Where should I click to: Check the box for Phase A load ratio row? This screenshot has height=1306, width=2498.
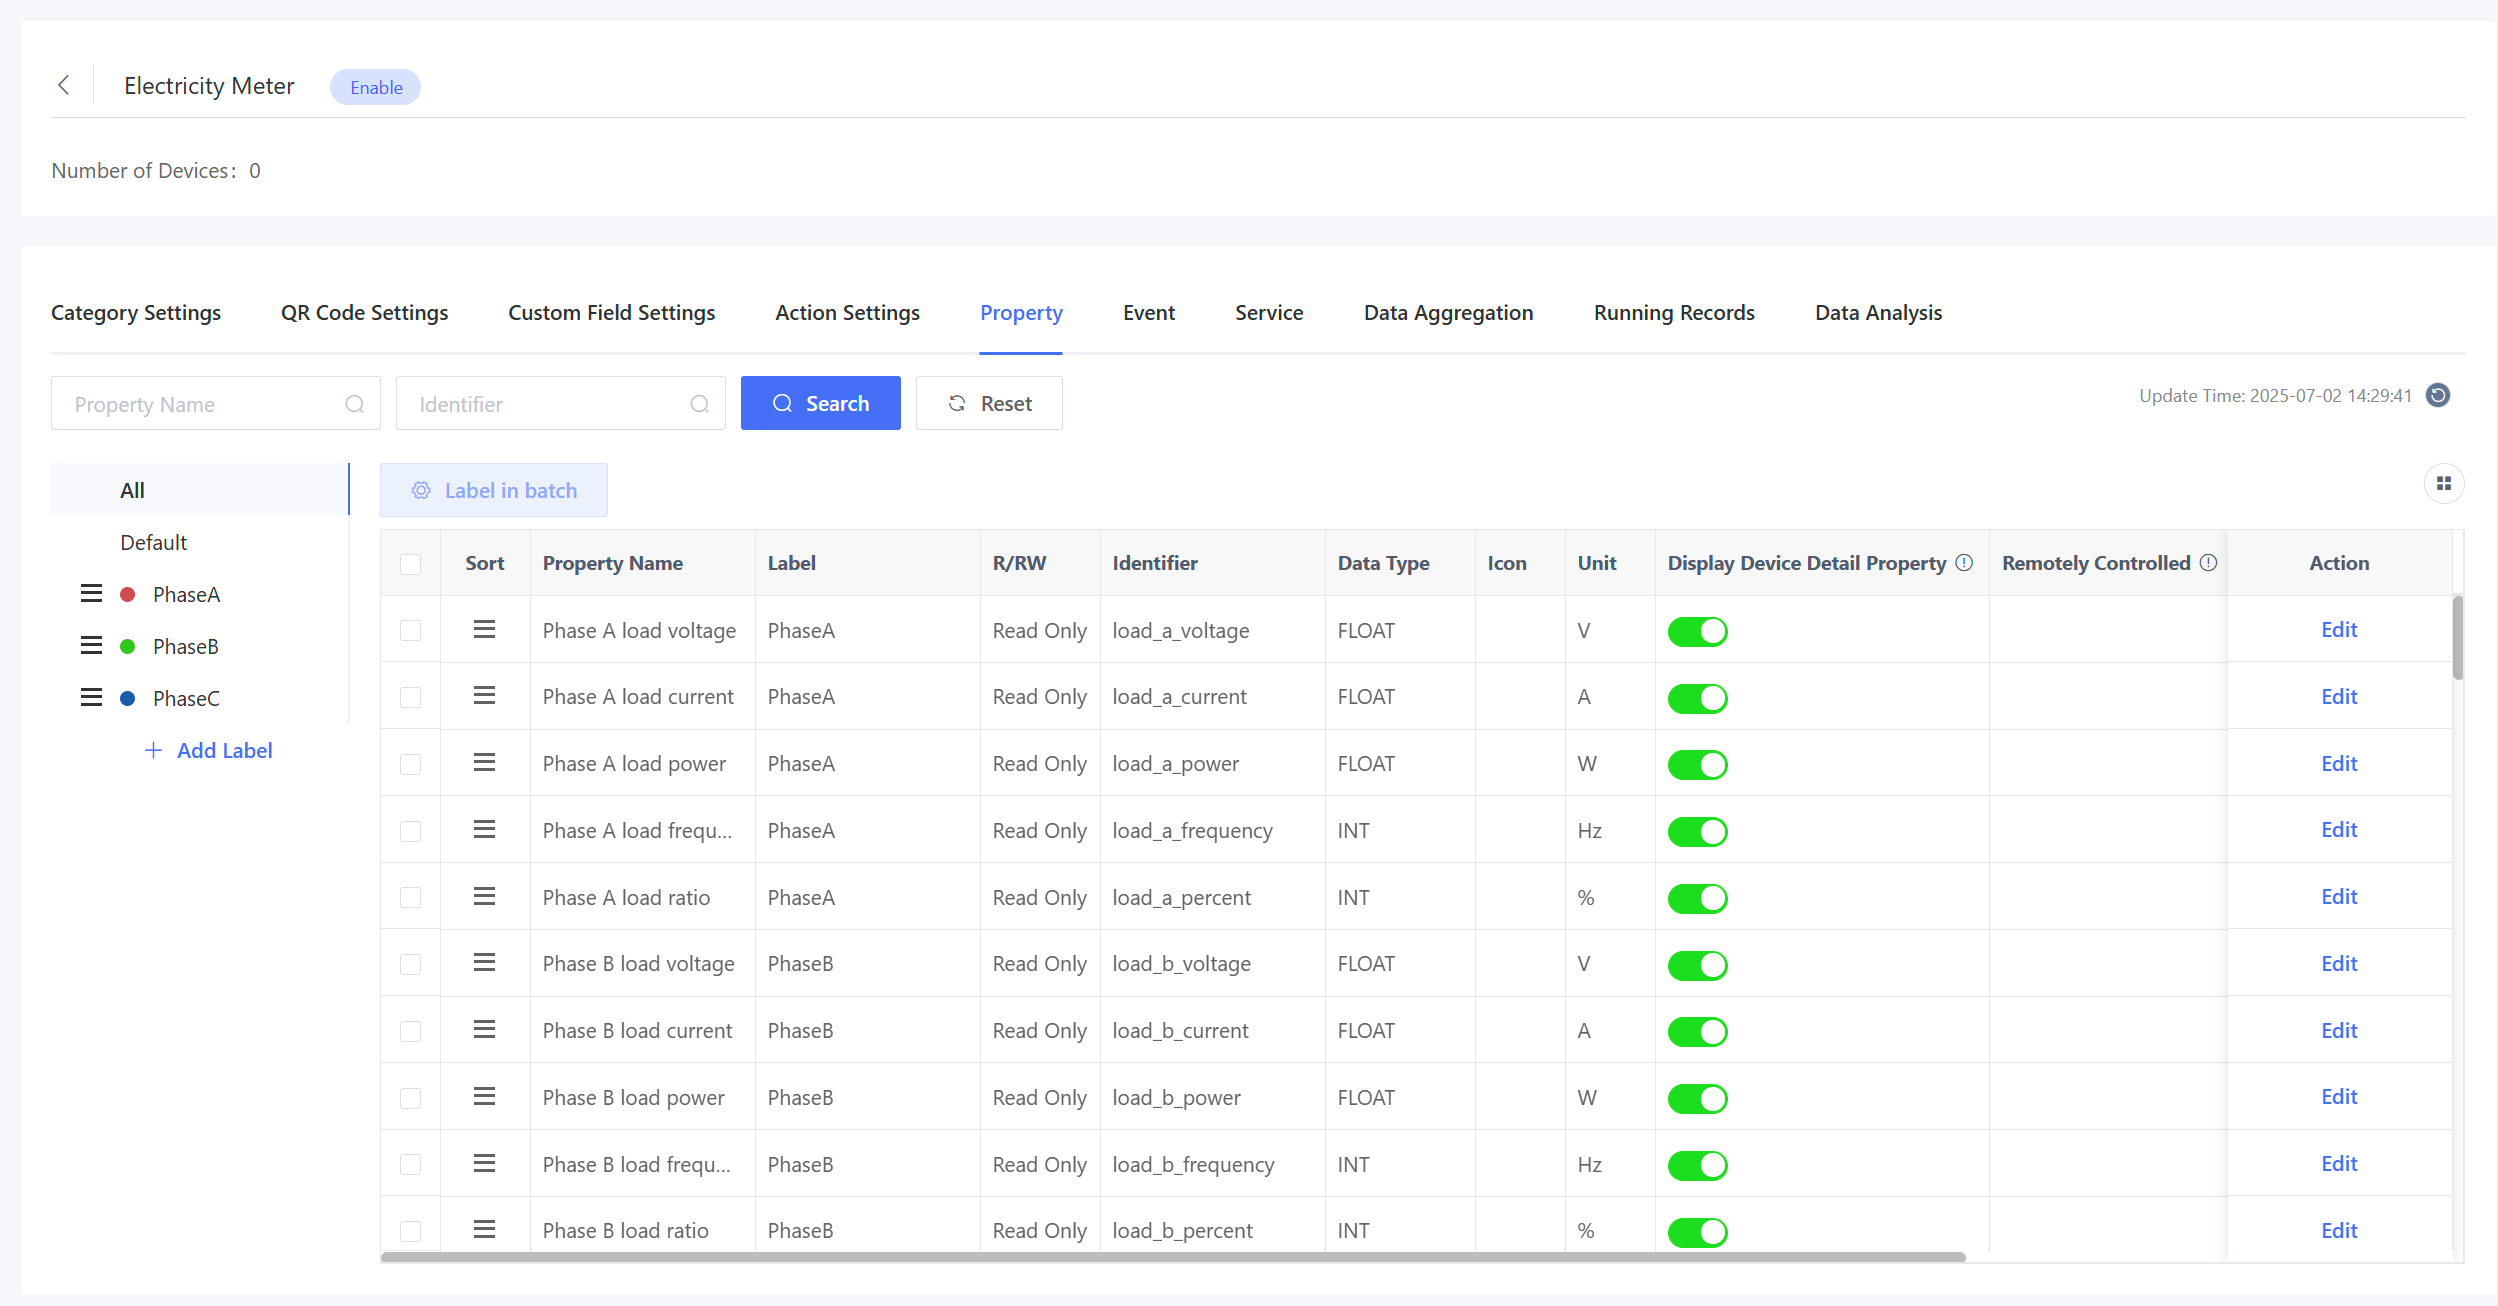pyautogui.click(x=410, y=898)
